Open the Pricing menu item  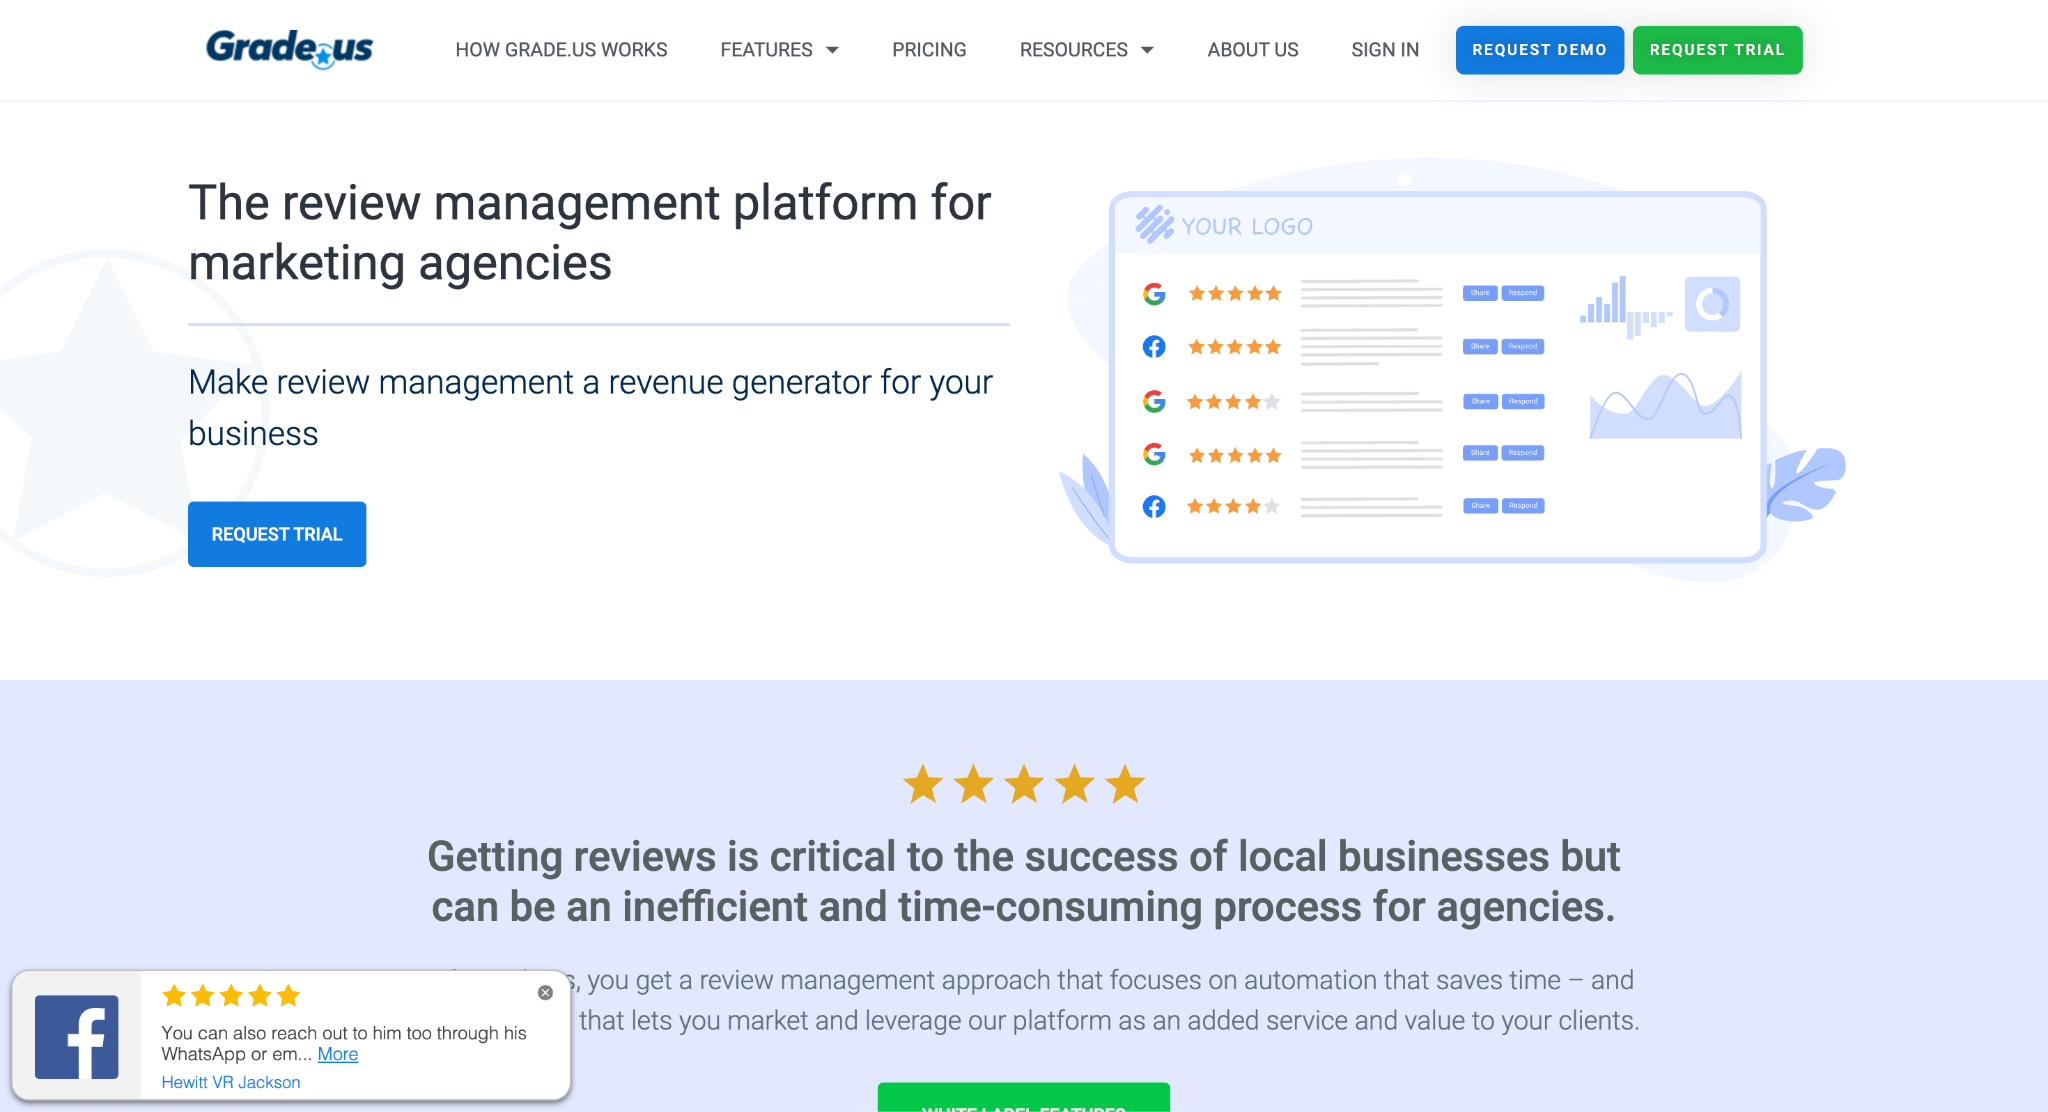click(929, 50)
